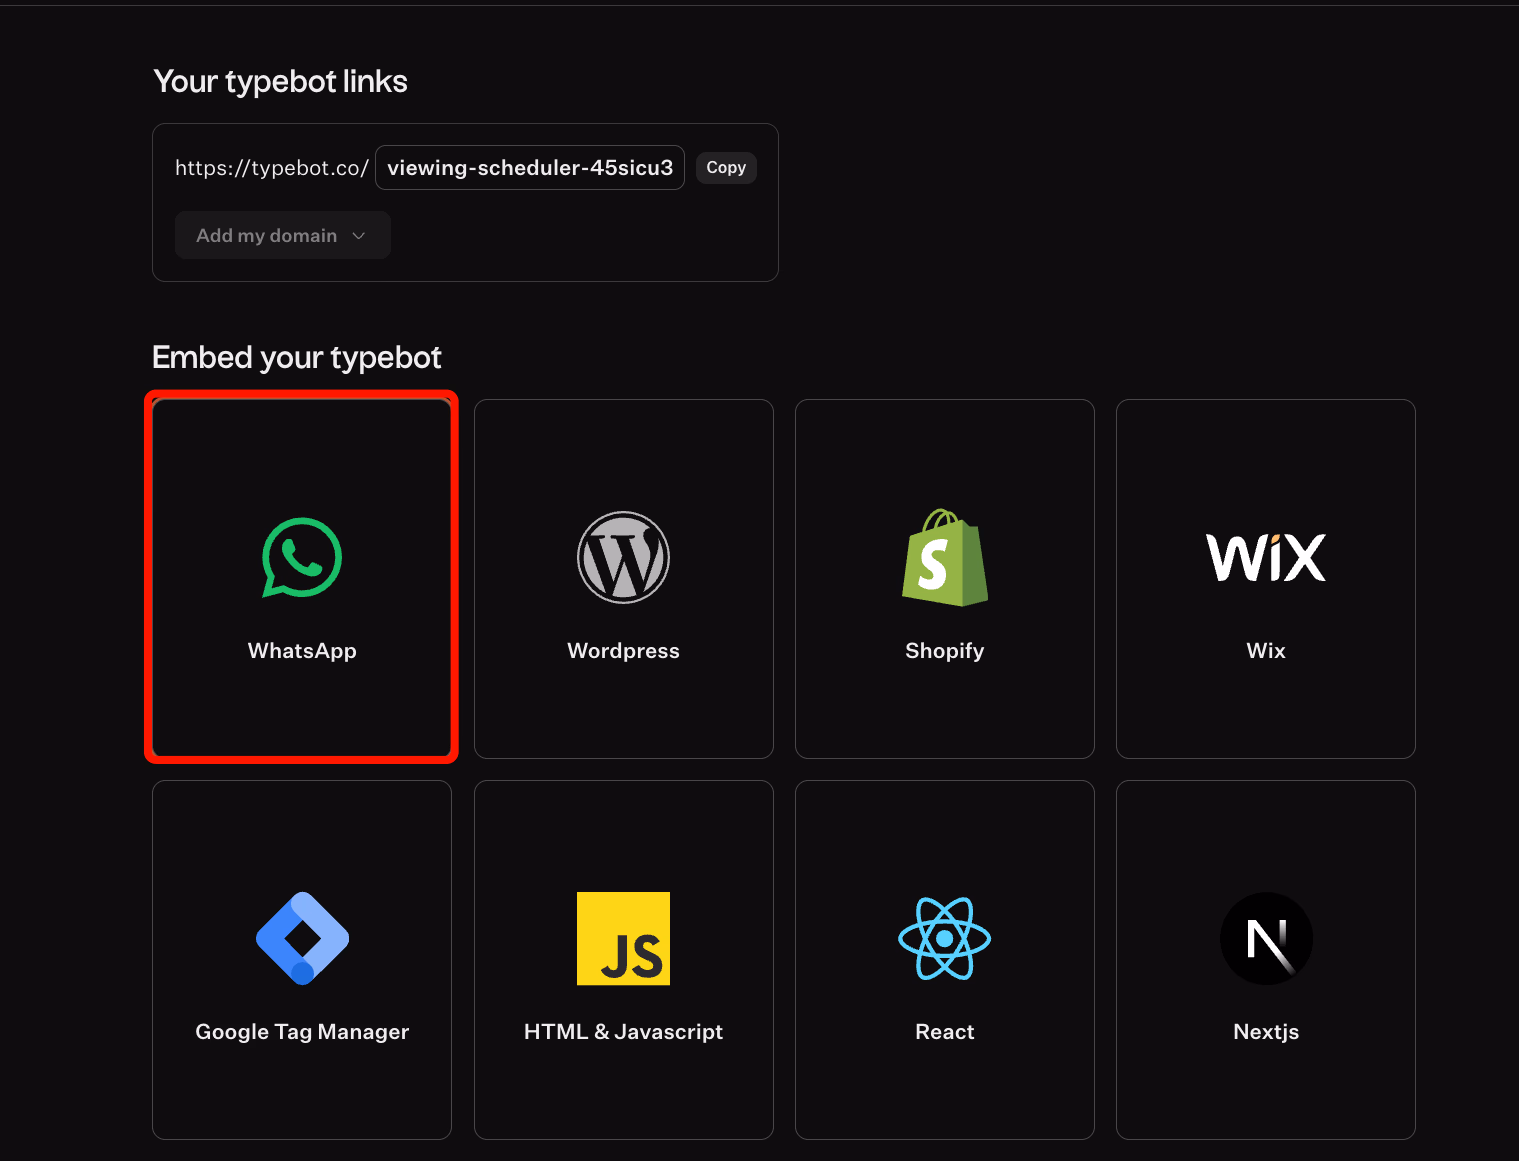Open the WhatsApp embed label
The width and height of the screenshot is (1519, 1161).
pos(302,651)
